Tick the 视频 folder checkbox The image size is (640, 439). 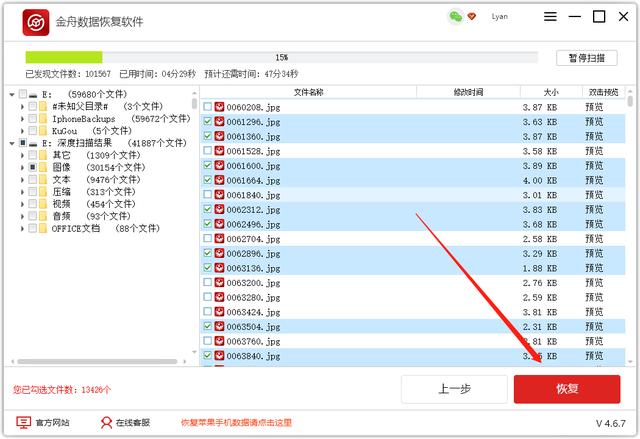[x=33, y=204]
